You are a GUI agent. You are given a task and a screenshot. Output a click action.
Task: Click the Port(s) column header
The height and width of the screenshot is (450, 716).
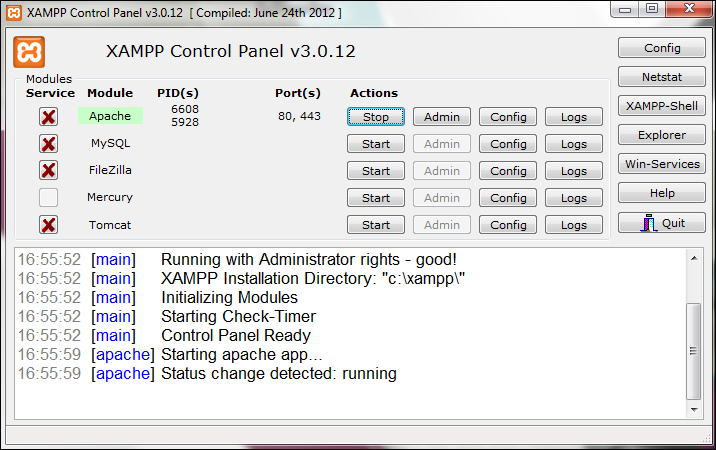[298, 93]
